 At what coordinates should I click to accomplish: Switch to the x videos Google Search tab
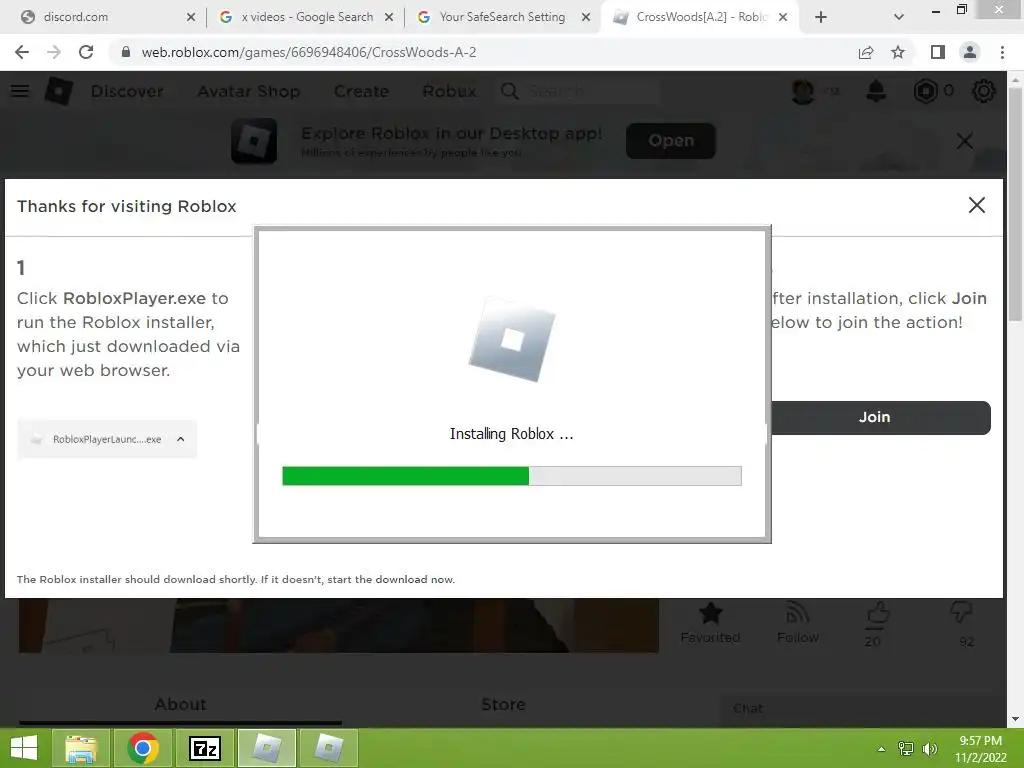pyautogui.click(x=307, y=17)
